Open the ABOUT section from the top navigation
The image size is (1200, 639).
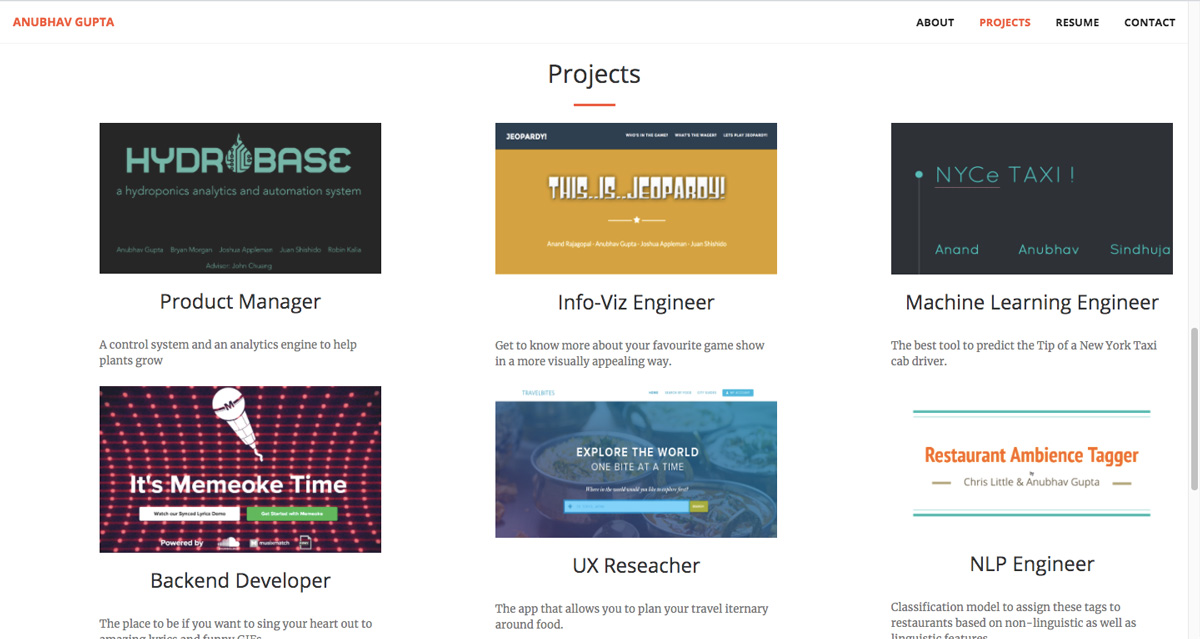point(935,22)
